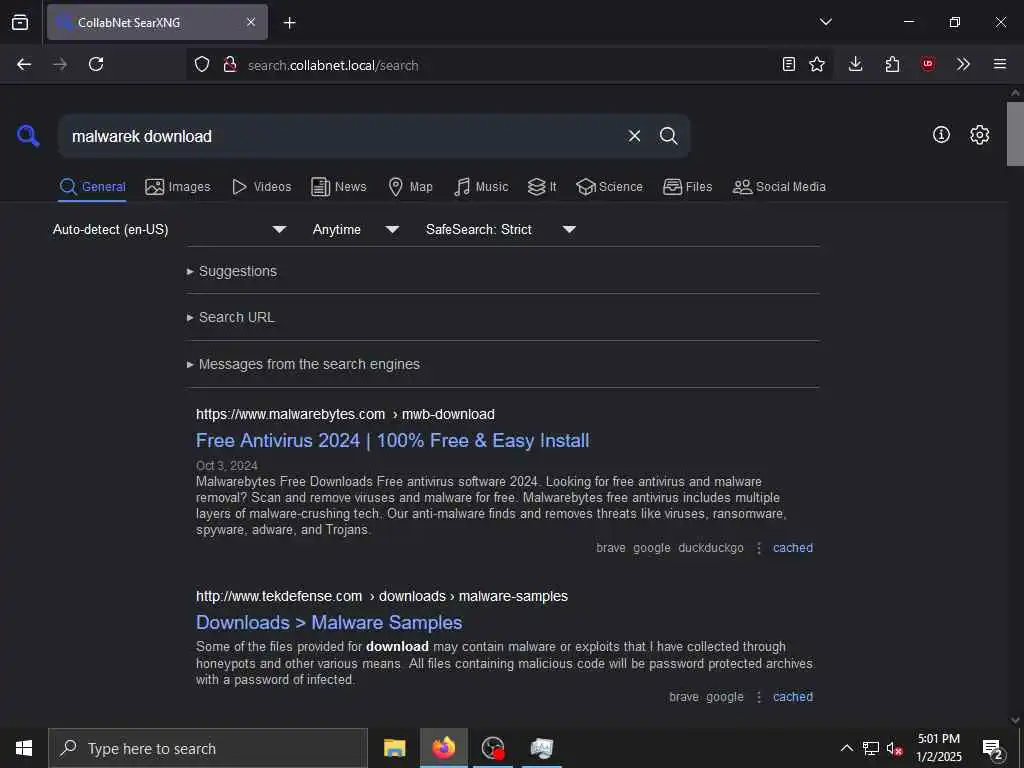The height and width of the screenshot is (768, 1024).
Task: Open a new tab with the plus button
Action: tap(289, 23)
